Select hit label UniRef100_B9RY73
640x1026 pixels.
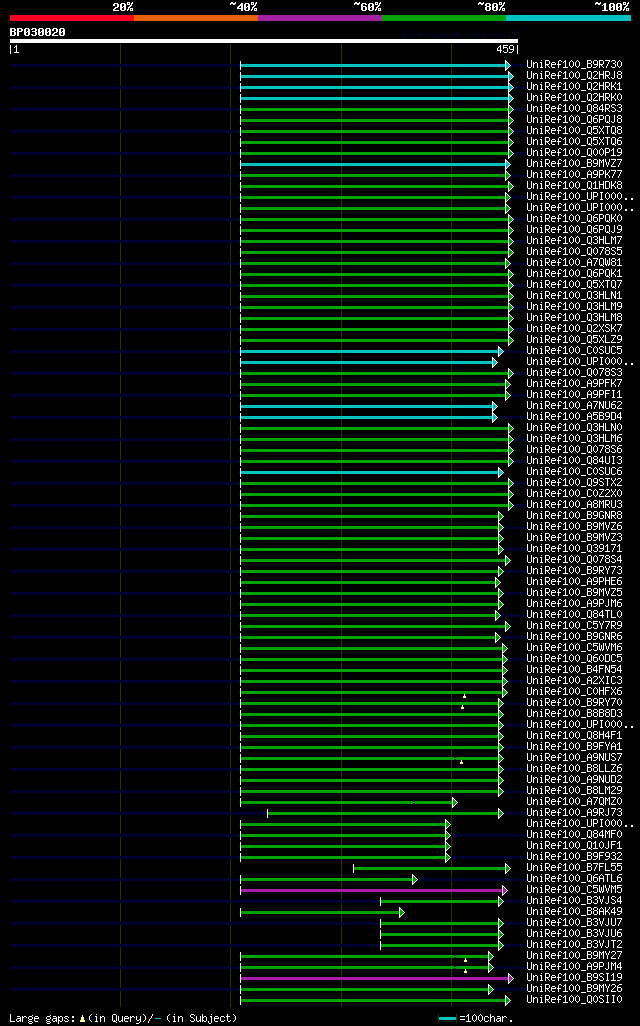[575, 570]
